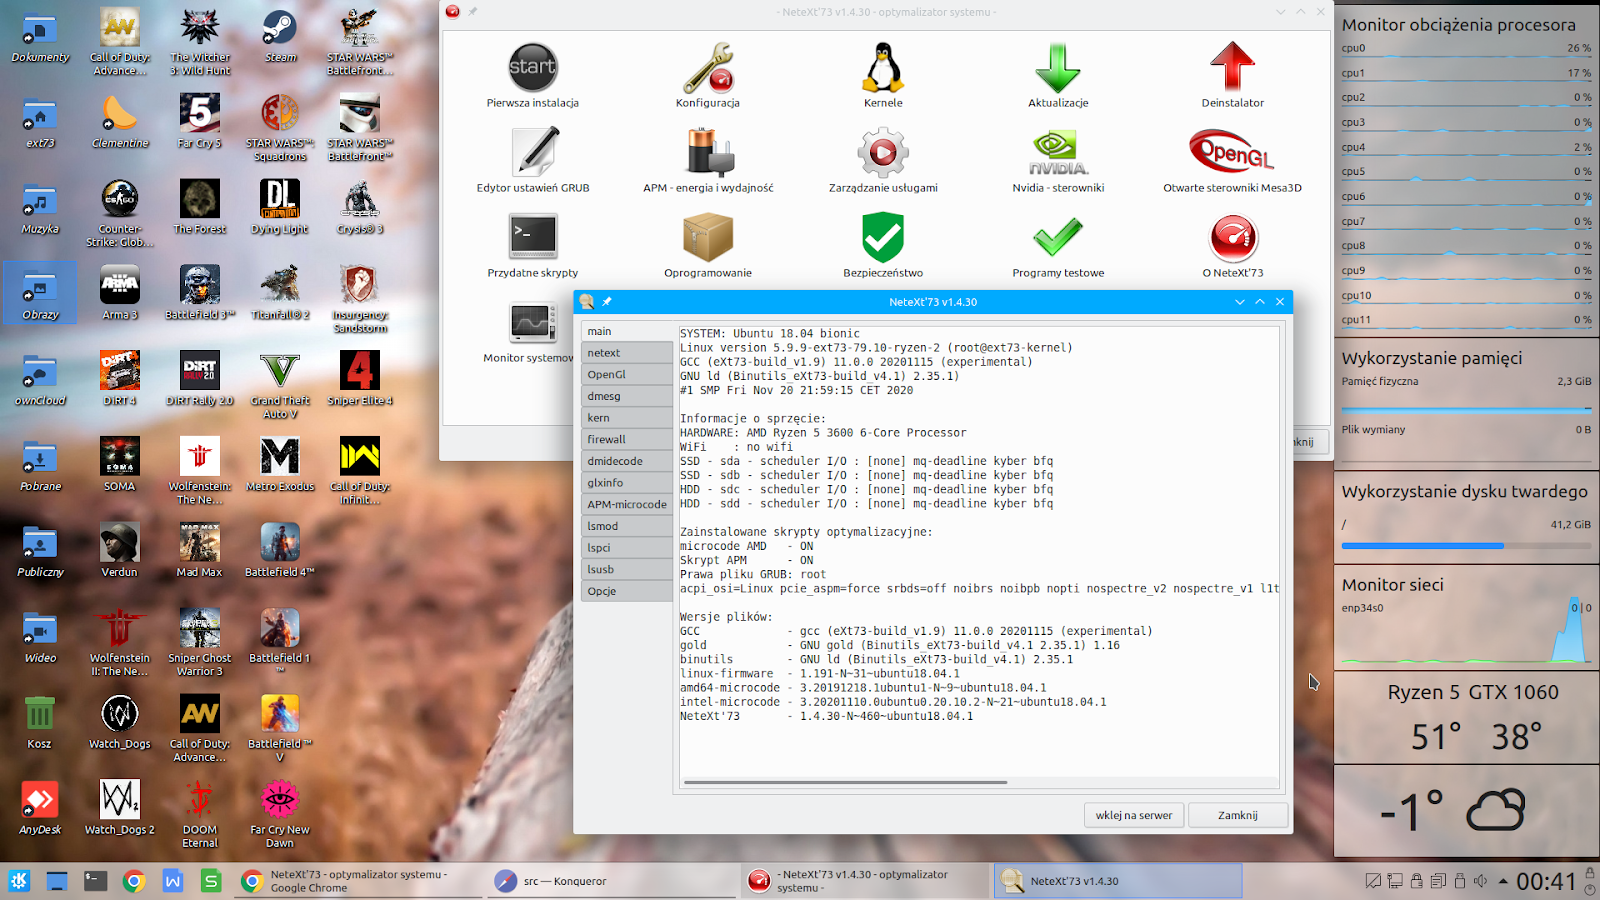Switch to Google Chrome taskbar entry
The image size is (1600, 900).
click(360, 881)
